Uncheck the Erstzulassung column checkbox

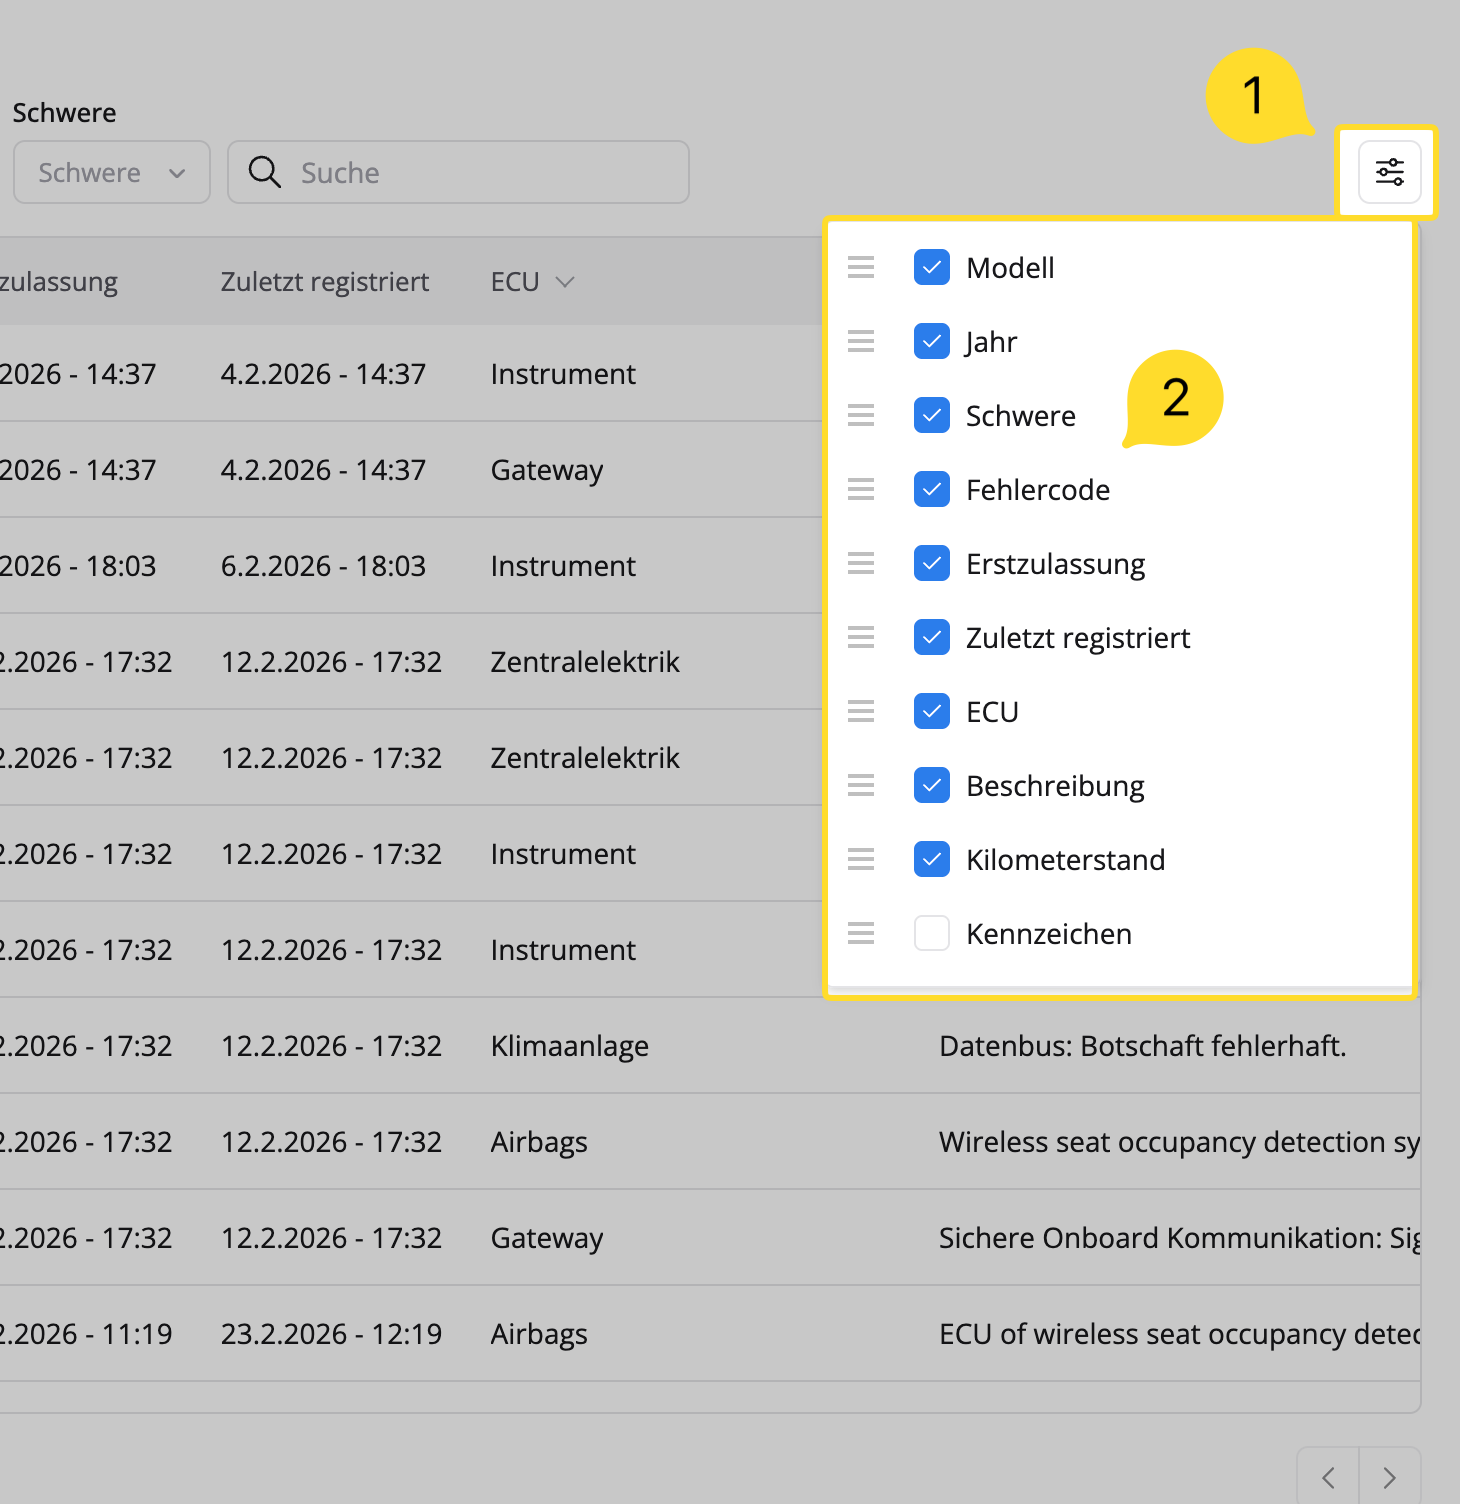[932, 563]
